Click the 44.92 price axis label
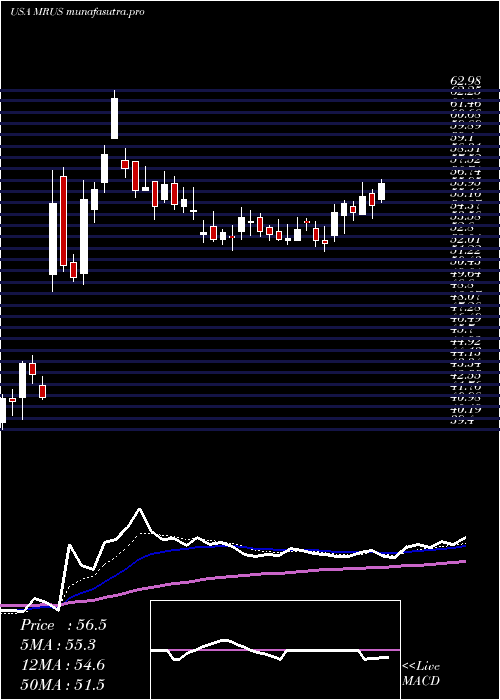The image size is (500, 700). pos(465,342)
